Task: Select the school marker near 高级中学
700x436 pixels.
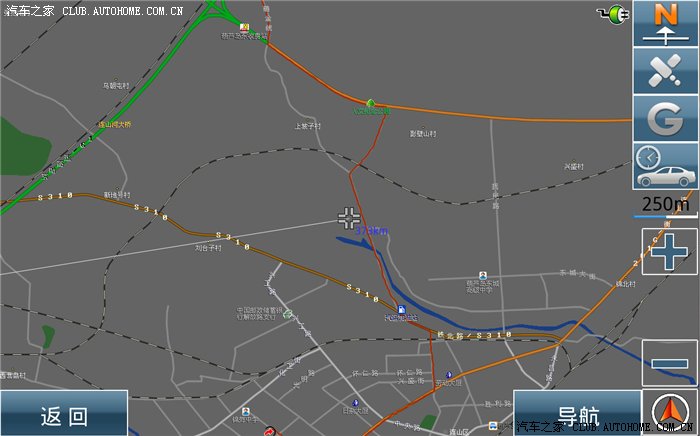Action: [x=483, y=275]
